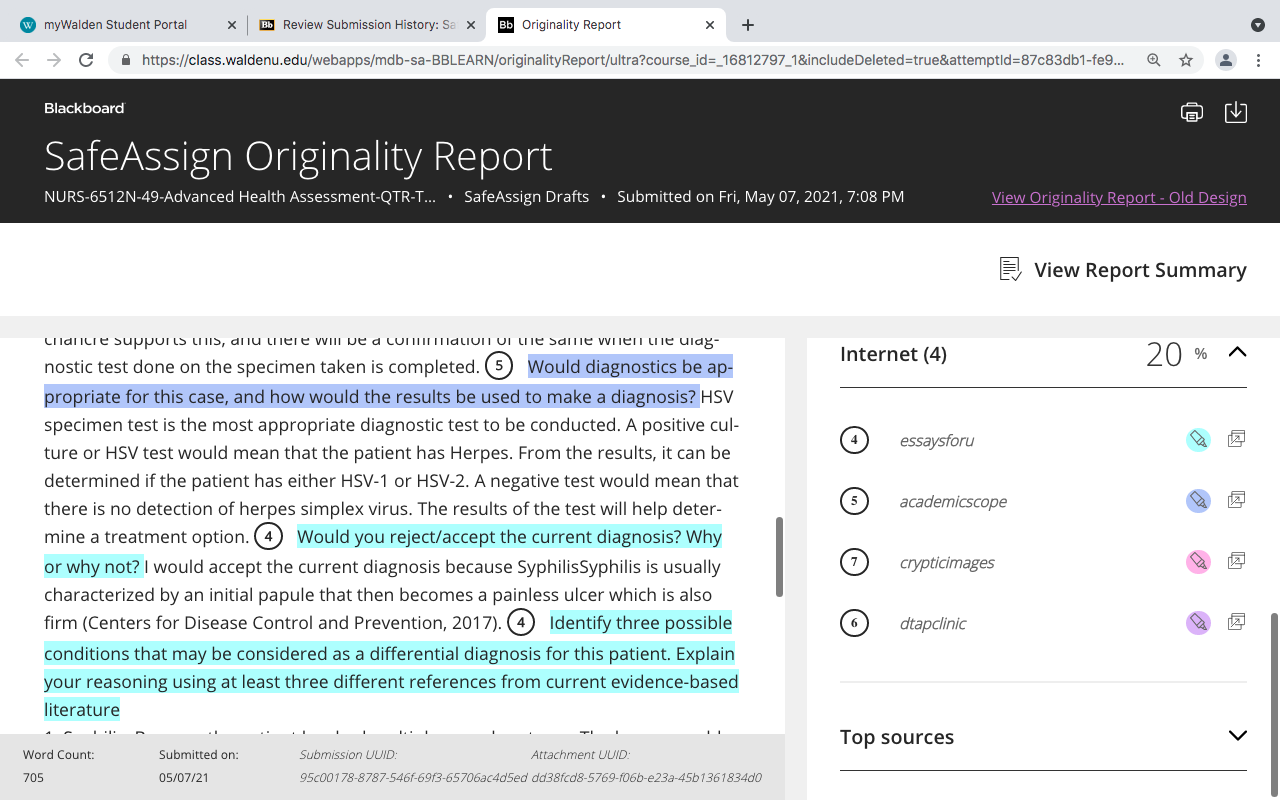Toggle highlighting for academicscope source
Image resolution: width=1280 pixels, height=800 pixels.
(x=1198, y=501)
